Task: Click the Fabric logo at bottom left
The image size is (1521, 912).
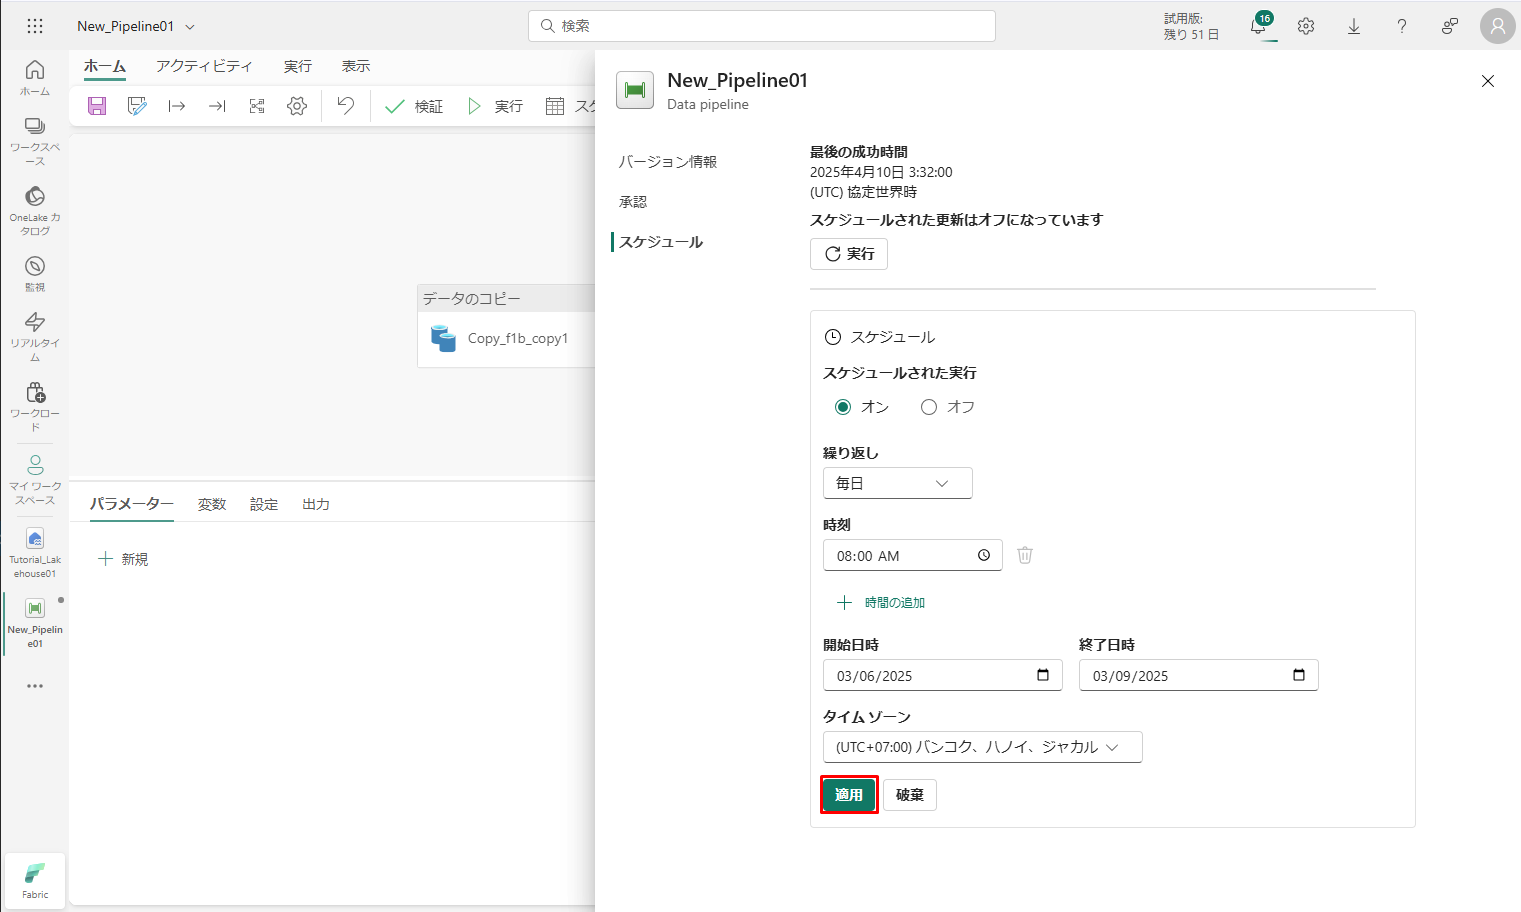Action: 35,880
